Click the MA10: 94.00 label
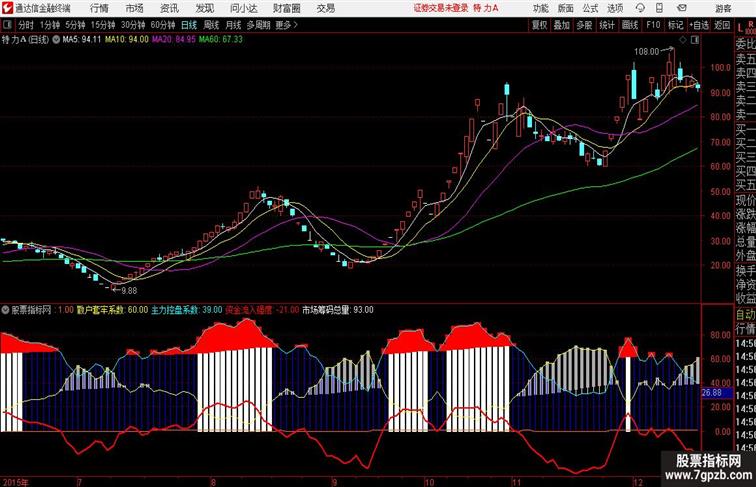The image size is (756, 487). 127,40
